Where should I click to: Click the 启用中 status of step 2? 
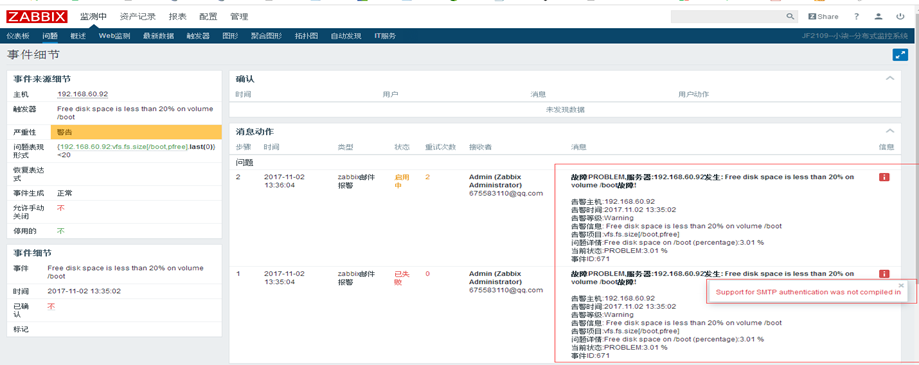403,182
